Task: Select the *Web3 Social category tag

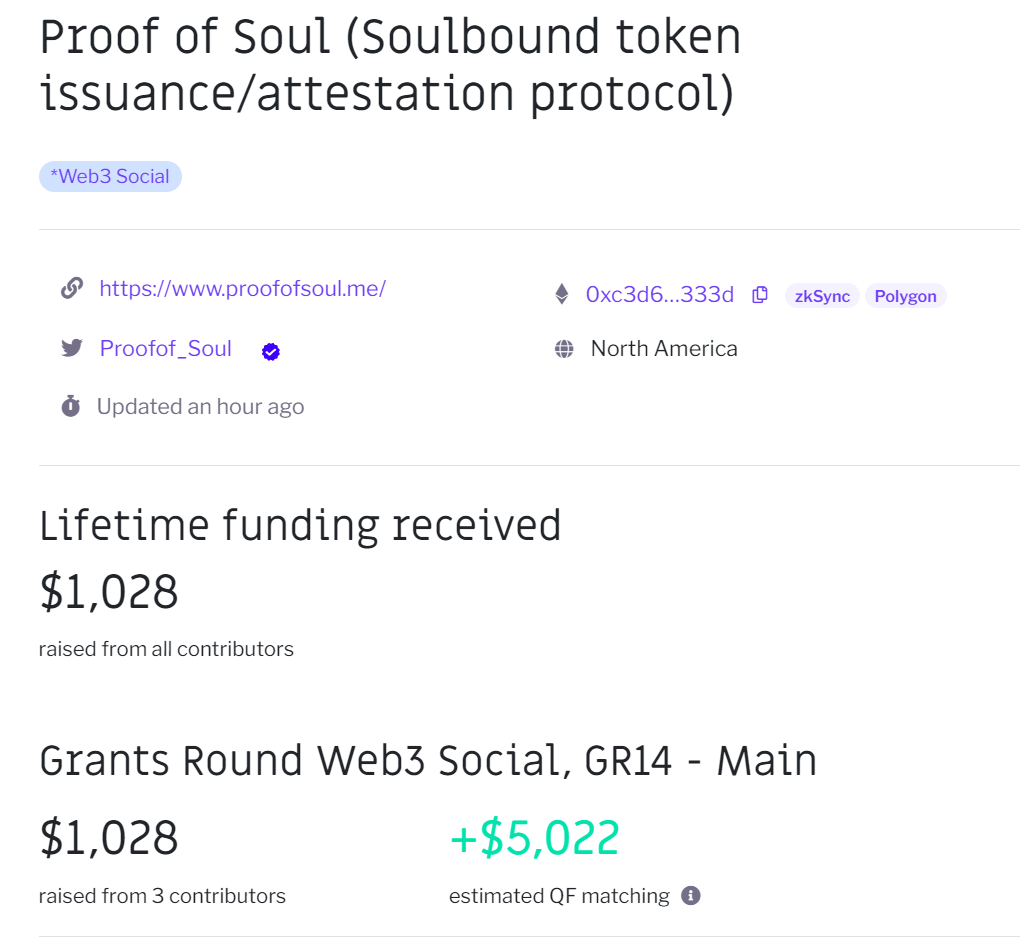Action: coord(110,176)
